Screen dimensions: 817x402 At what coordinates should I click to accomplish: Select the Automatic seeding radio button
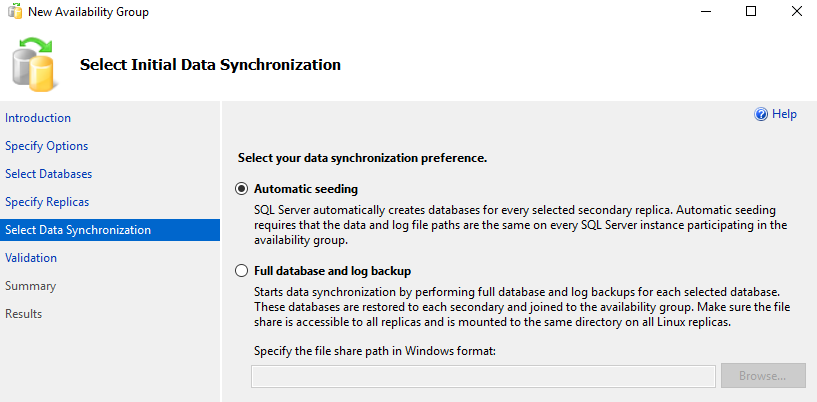[241, 189]
